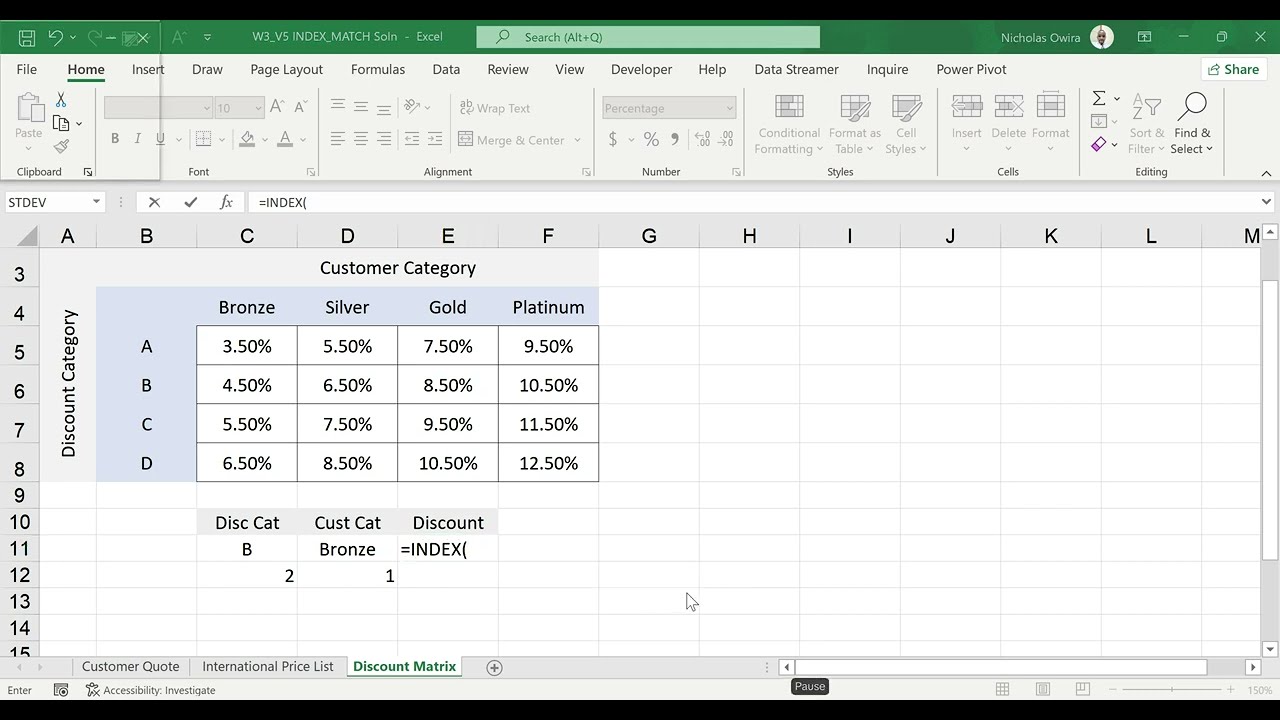The width and height of the screenshot is (1280, 720).
Task: Open the Formulas ribbon tab
Action: click(378, 69)
